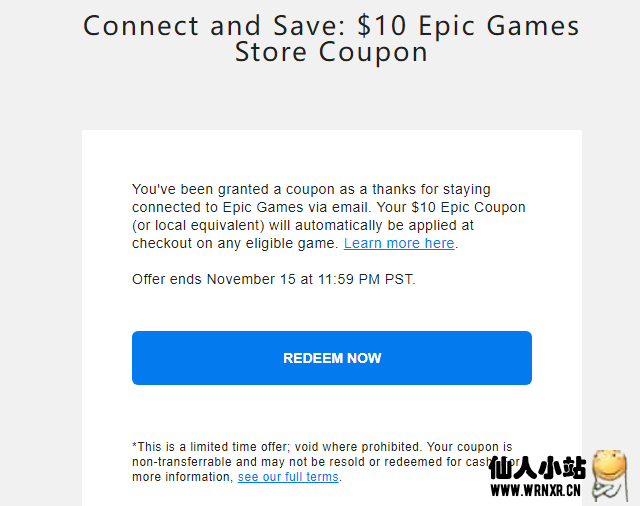The width and height of the screenshot is (640, 506).
Task: Click the 11:59 PM PST time text
Action: (366, 279)
